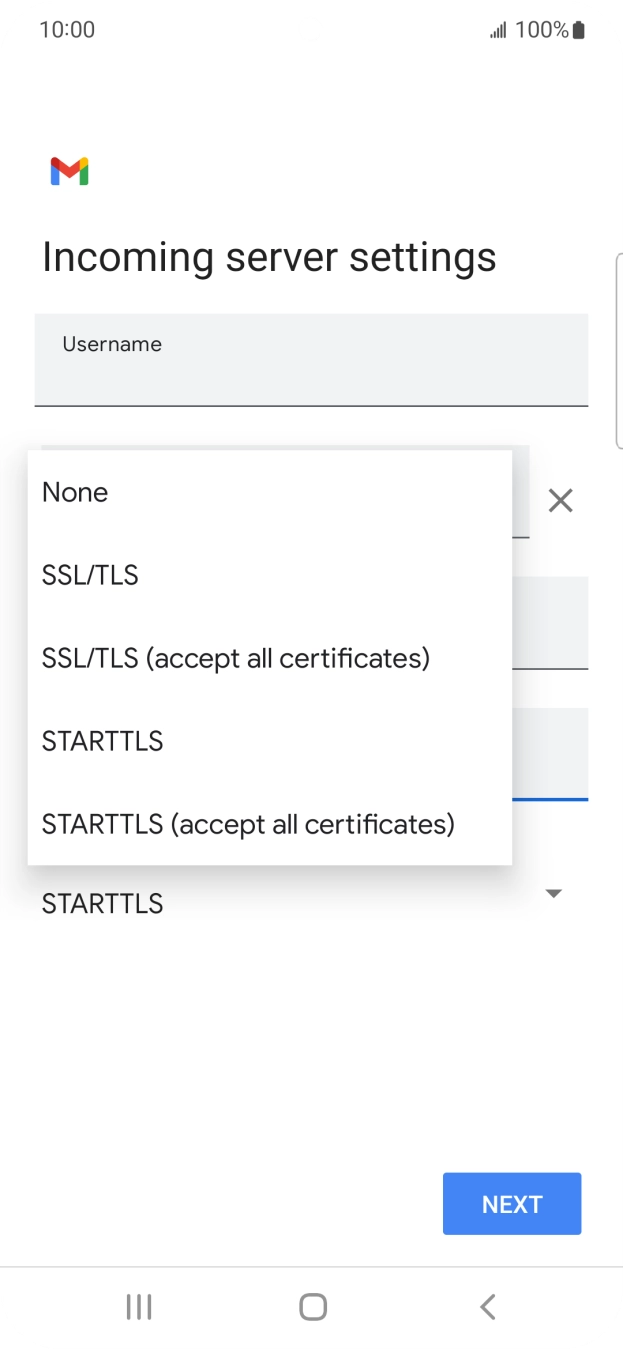
Task: Tap the server field beside the popup
Action: point(550,623)
